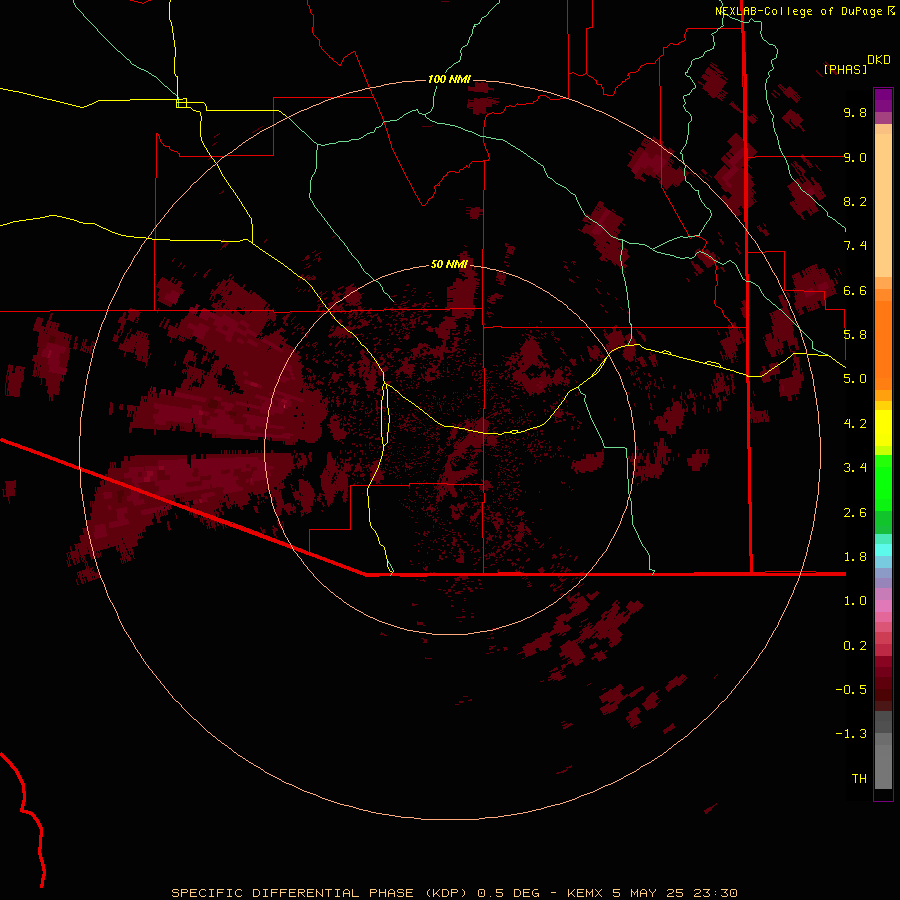Click the Specific Differential Phase KDP caption line
900x900 pixels.
tap(454, 893)
